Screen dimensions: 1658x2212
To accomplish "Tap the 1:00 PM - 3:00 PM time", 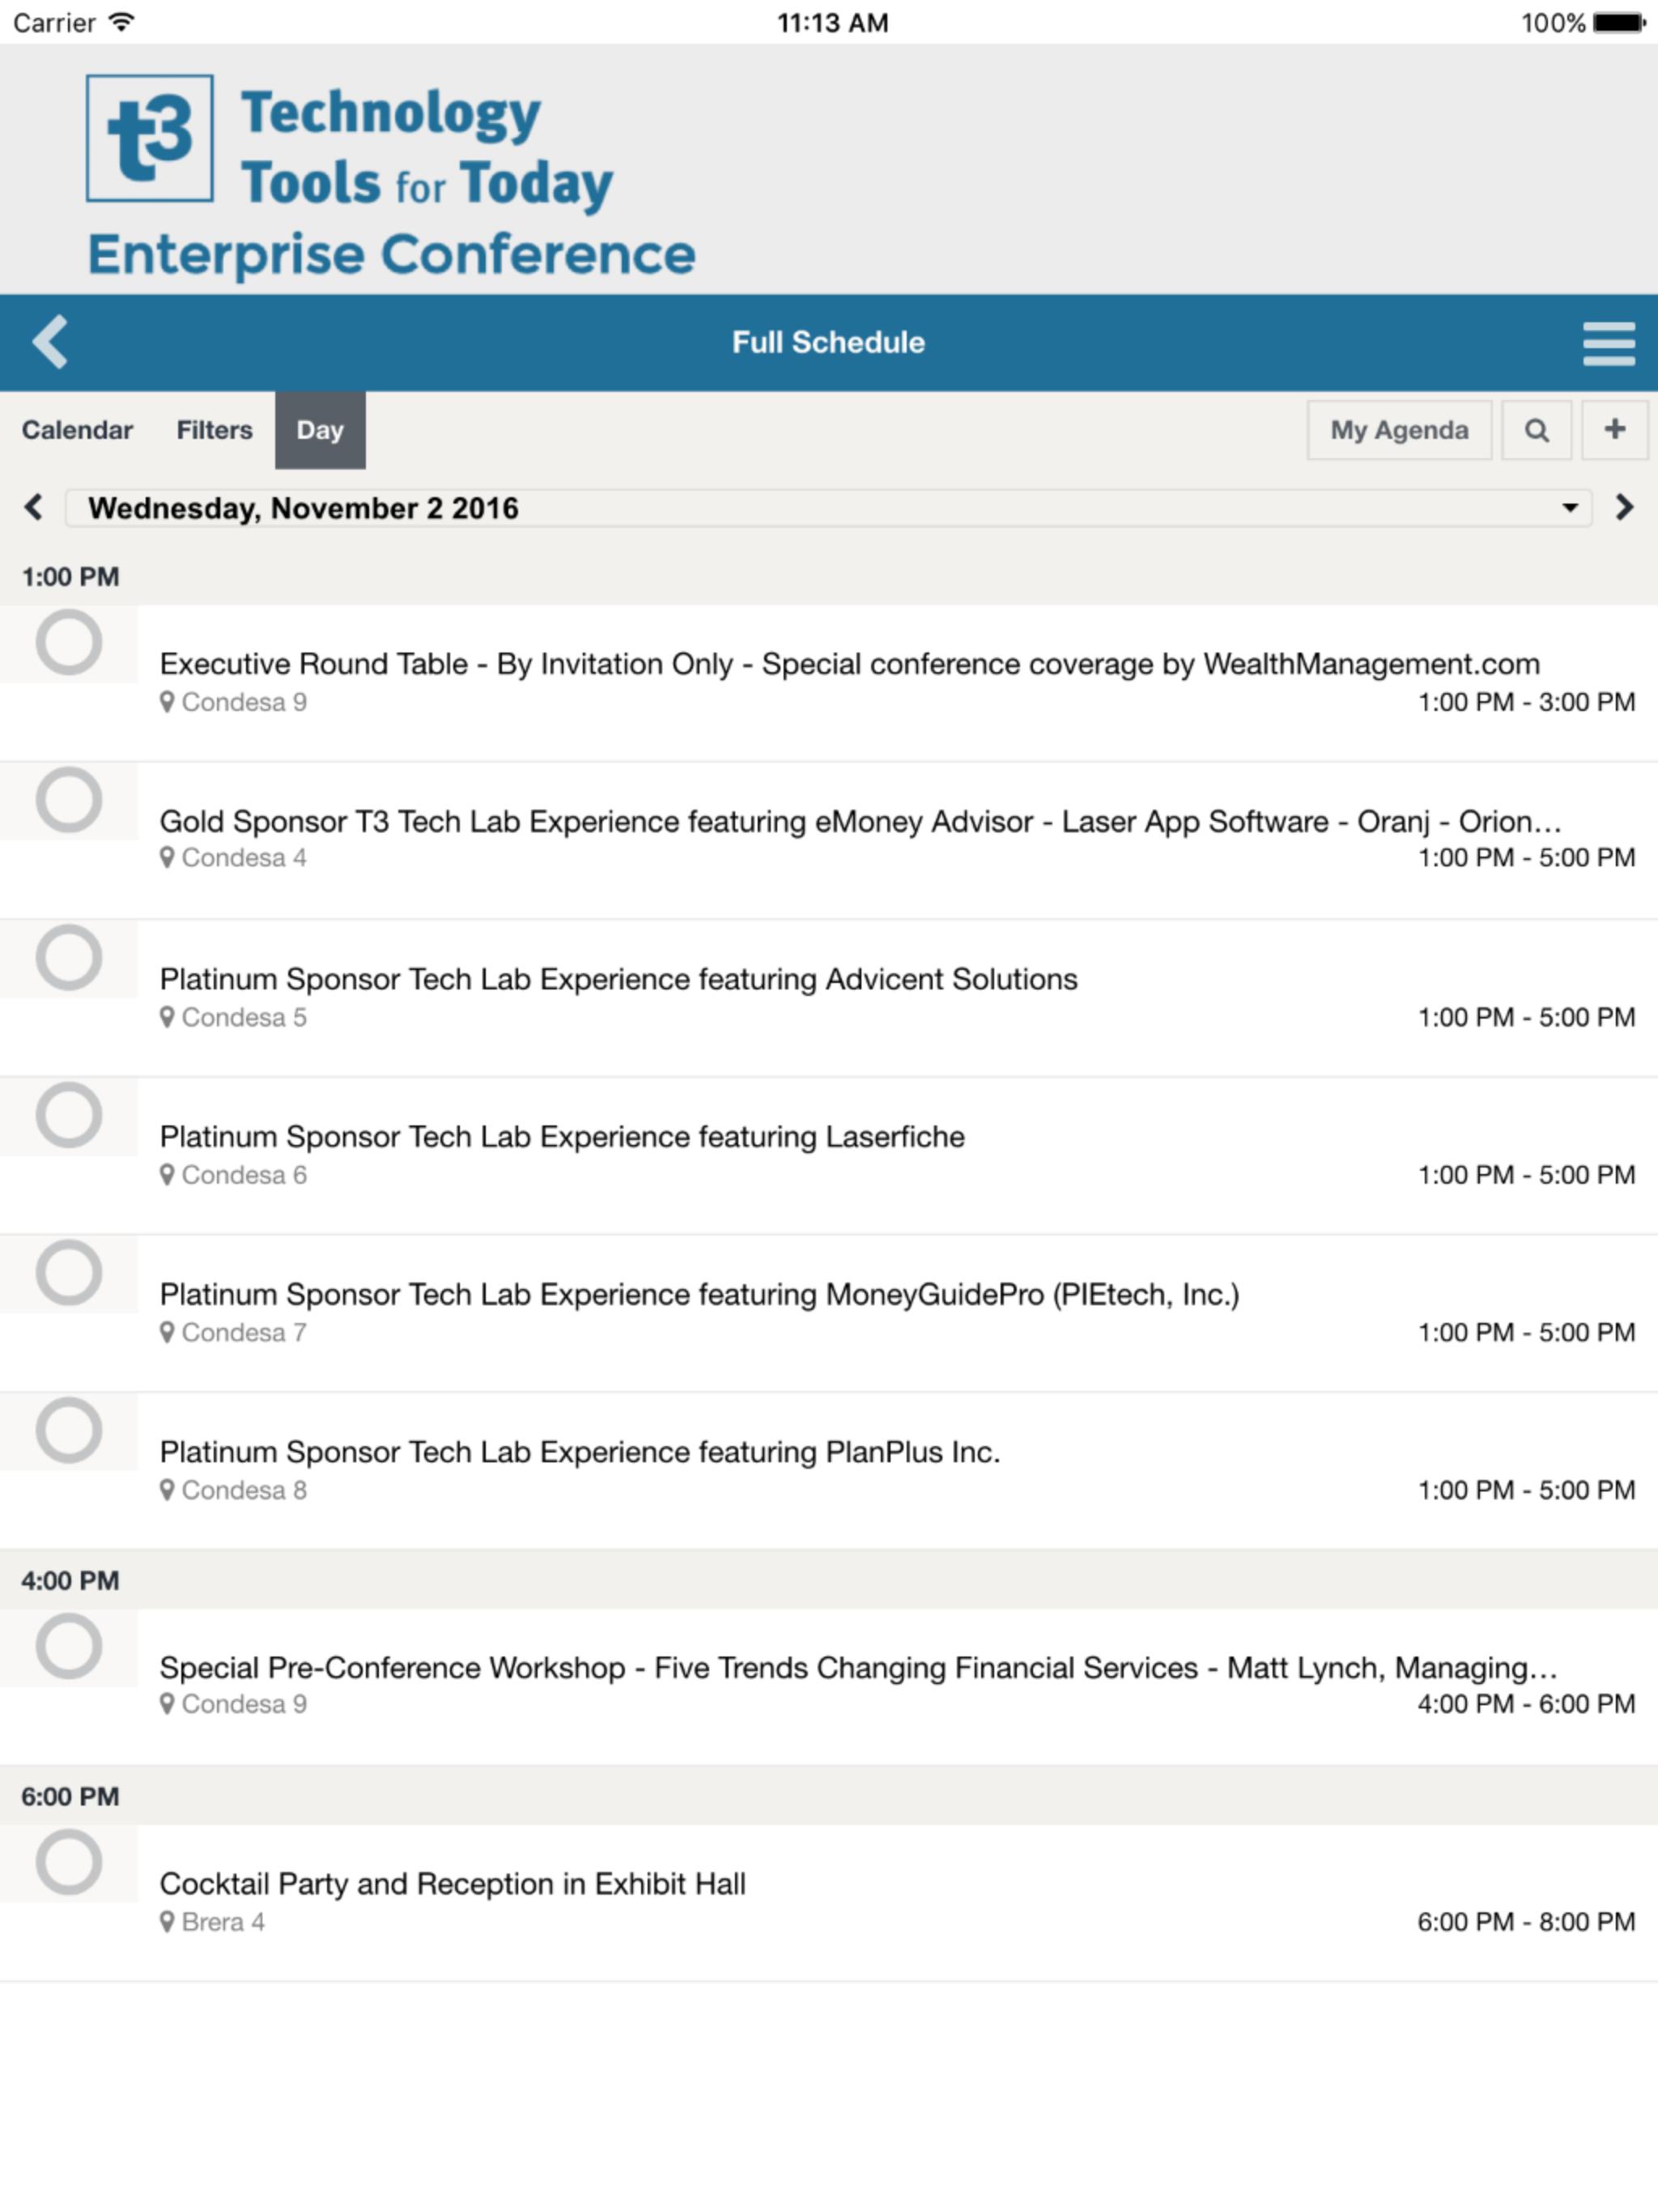I will pyautogui.click(x=1526, y=702).
